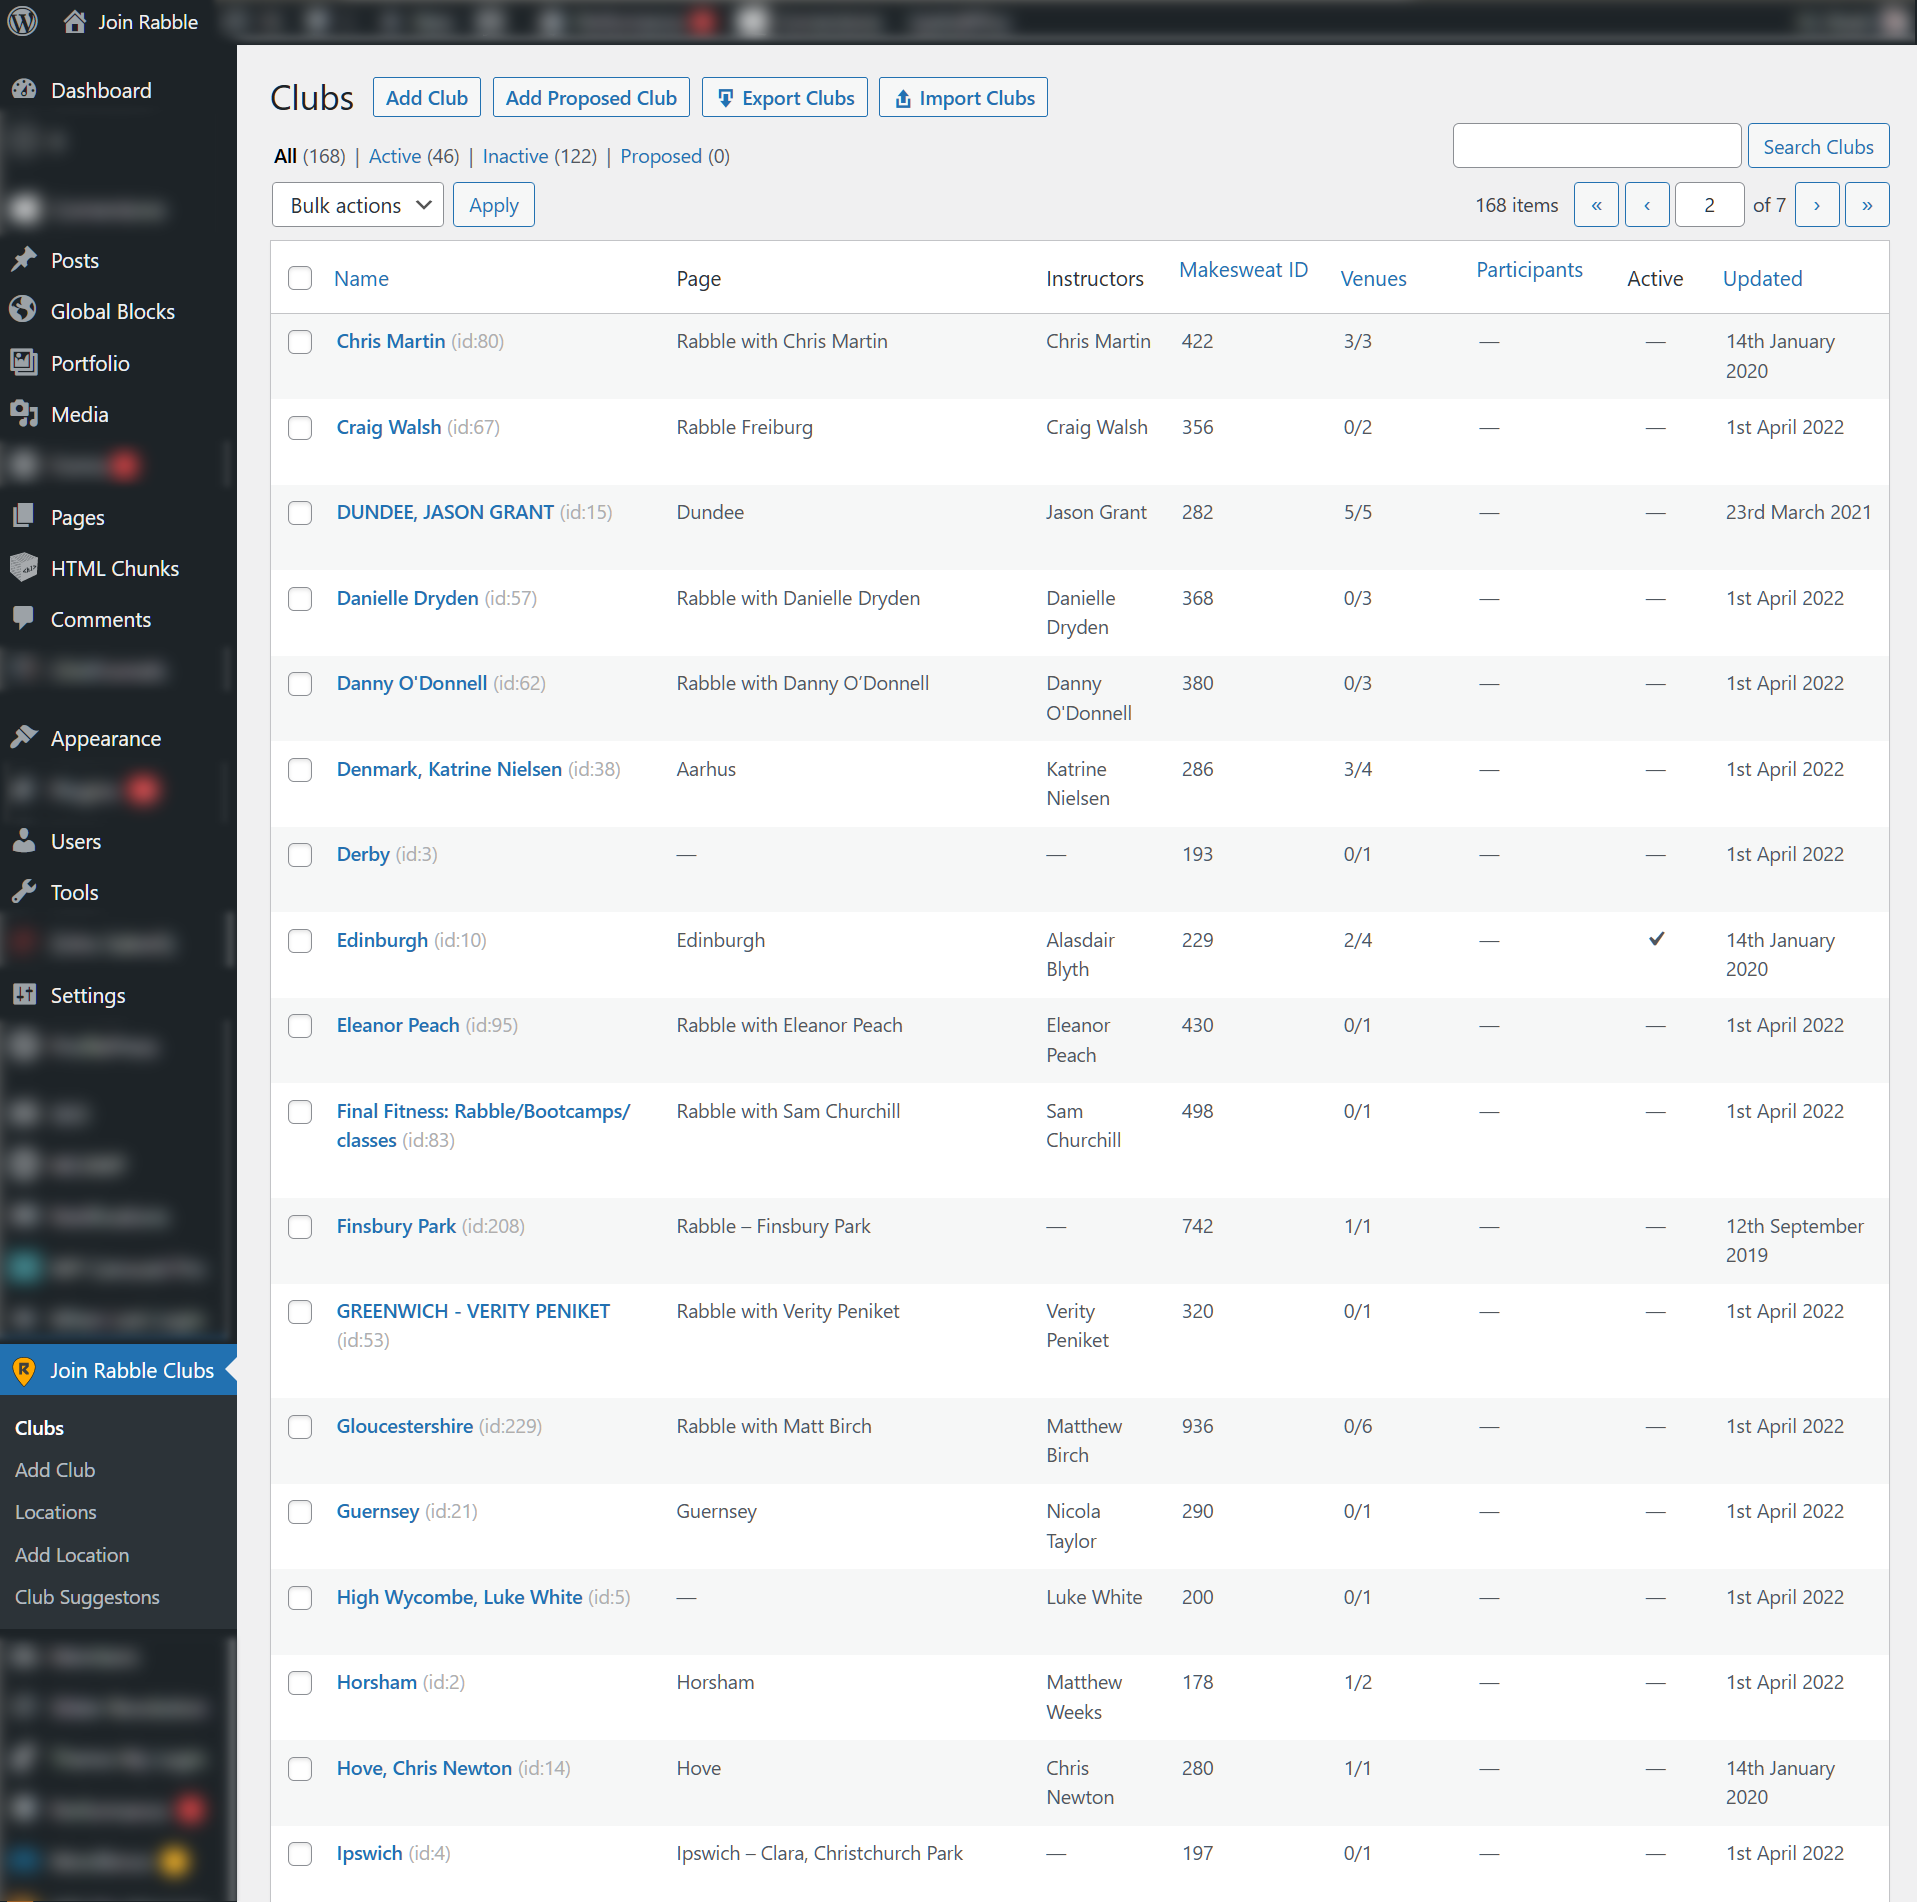Click the WordPress logo icon
1917x1902 pixels.
23,21
